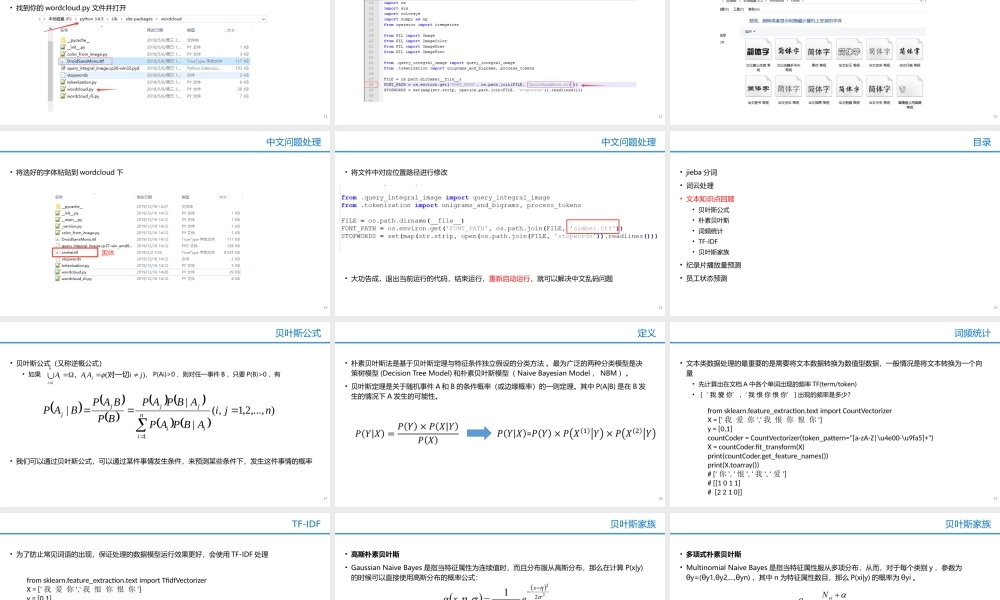Toggle sort order on the 修改日期 column
The height and width of the screenshot is (600, 1000).
click(153, 31)
